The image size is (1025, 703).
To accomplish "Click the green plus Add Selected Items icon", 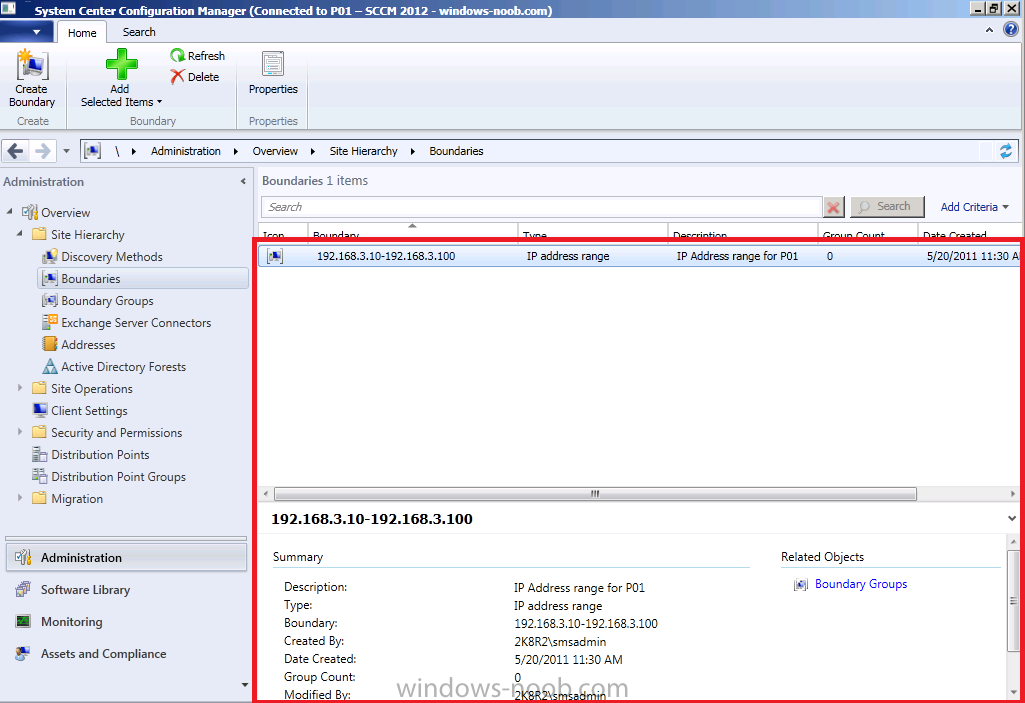I will pyautogui.click(x=121, y=64).
